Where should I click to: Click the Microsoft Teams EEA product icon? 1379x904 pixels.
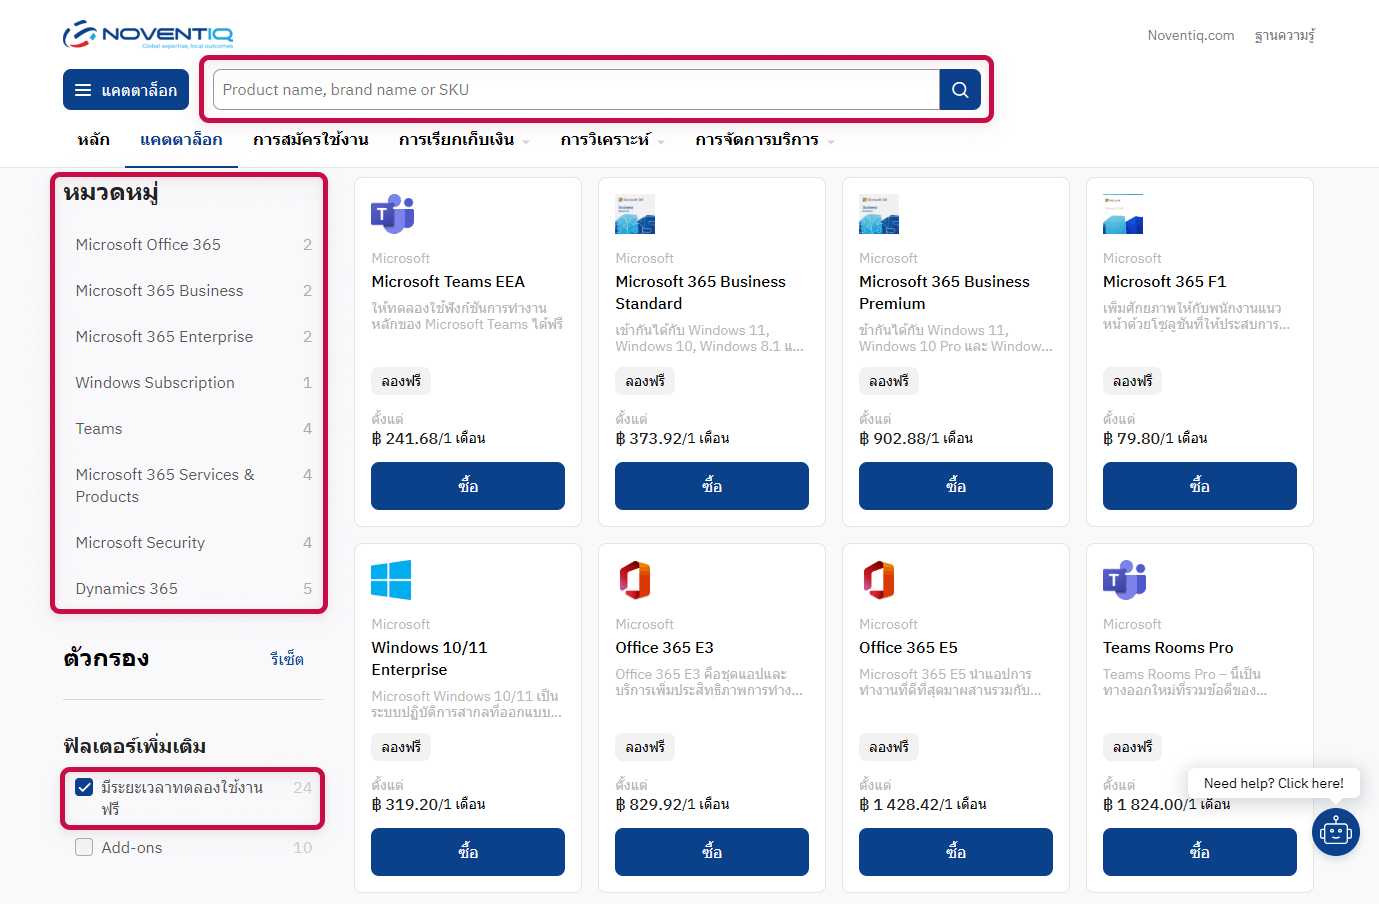click(392, 214)
